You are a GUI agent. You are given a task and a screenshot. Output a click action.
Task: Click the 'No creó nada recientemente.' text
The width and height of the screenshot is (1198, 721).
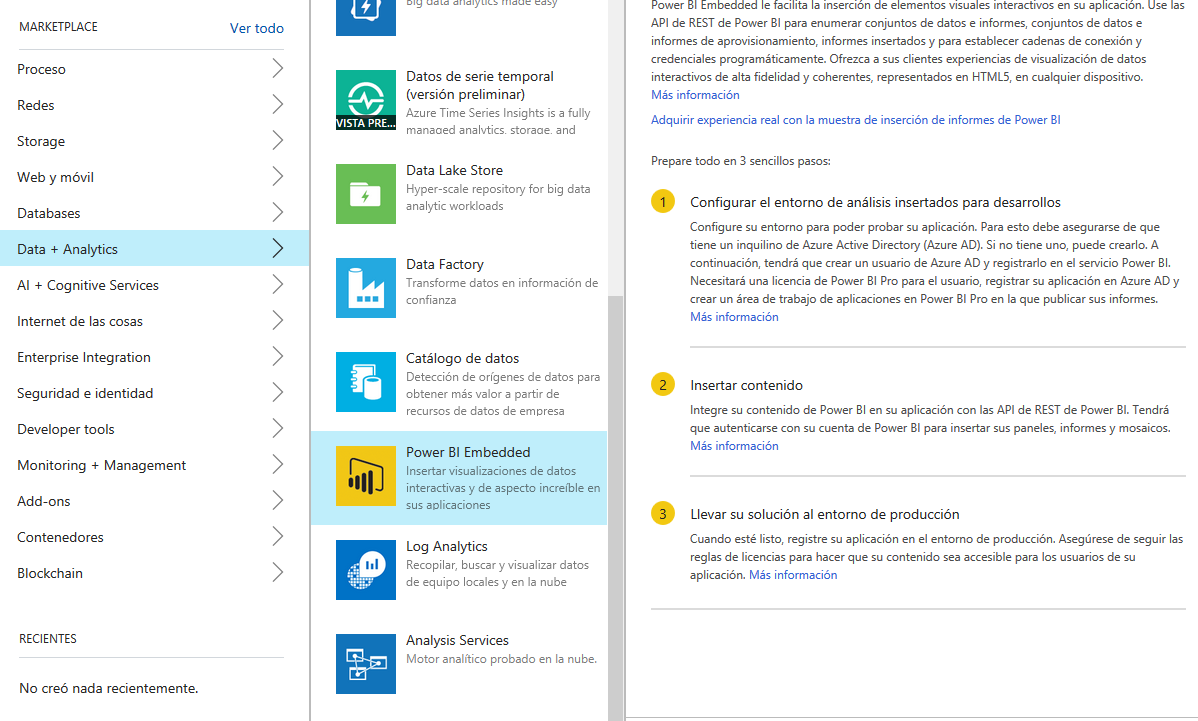108,688
